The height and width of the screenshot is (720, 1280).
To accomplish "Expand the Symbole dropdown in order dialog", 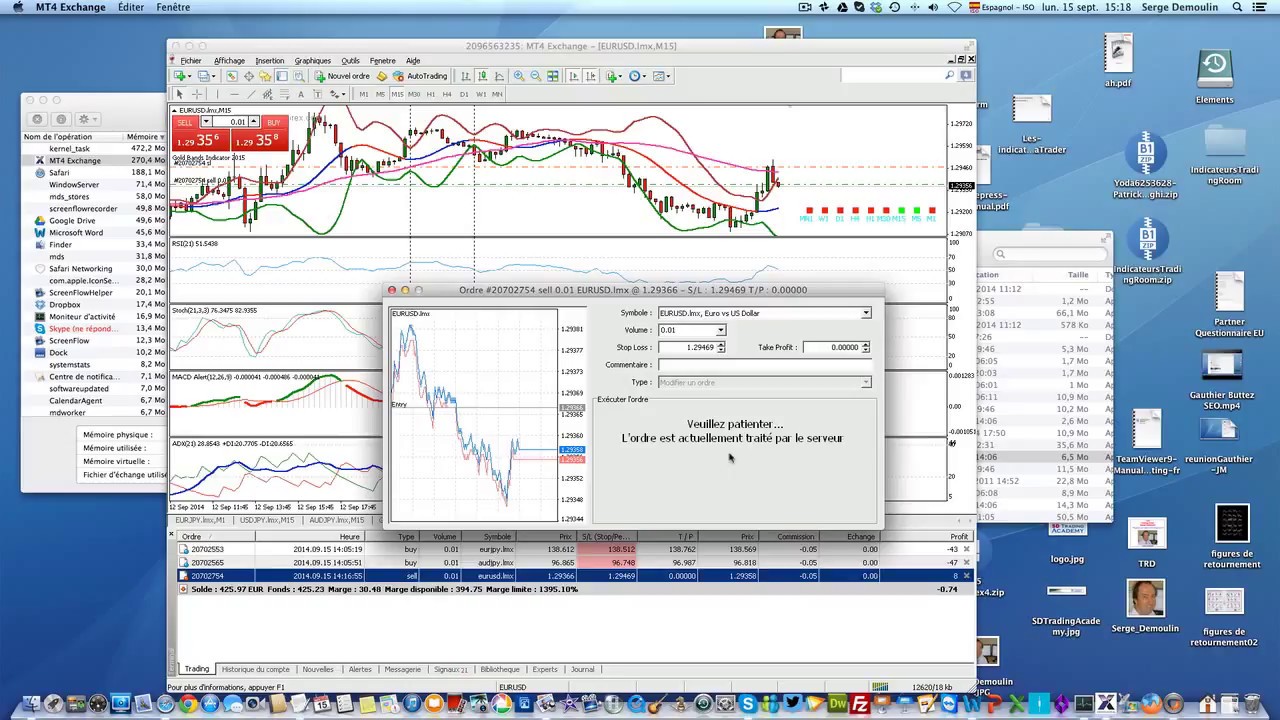I will tap(866, 313).
